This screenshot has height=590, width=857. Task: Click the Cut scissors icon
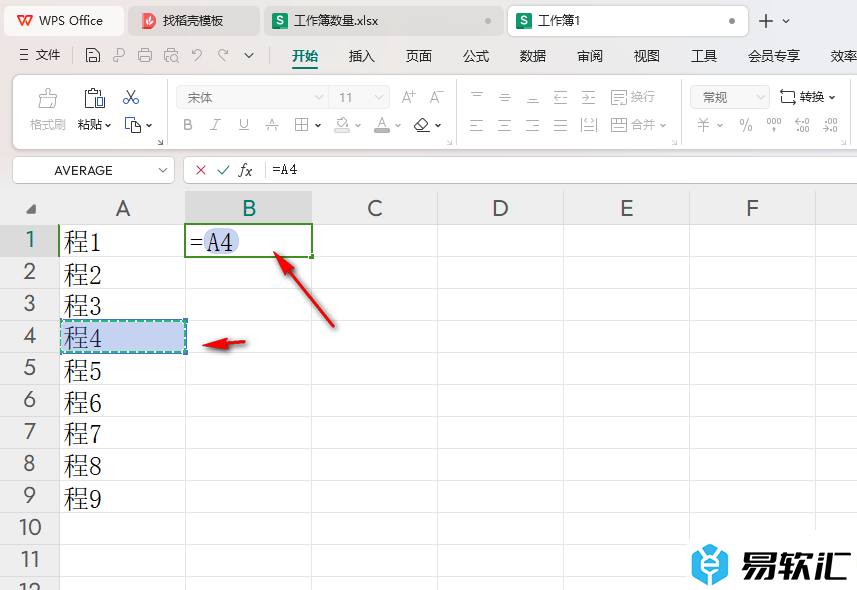click(x=131, y=97)
